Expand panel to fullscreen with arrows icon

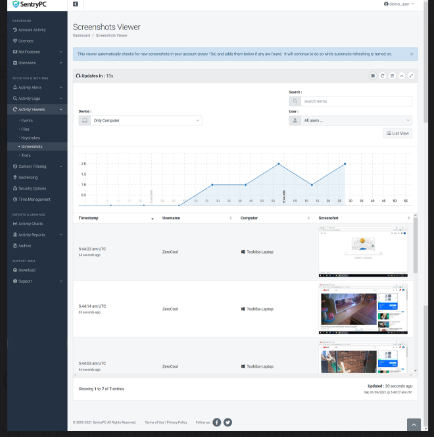click(411, 76)
